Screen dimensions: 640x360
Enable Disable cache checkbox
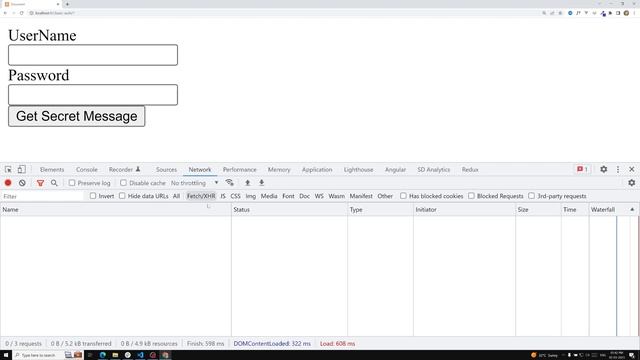(123, 183)
